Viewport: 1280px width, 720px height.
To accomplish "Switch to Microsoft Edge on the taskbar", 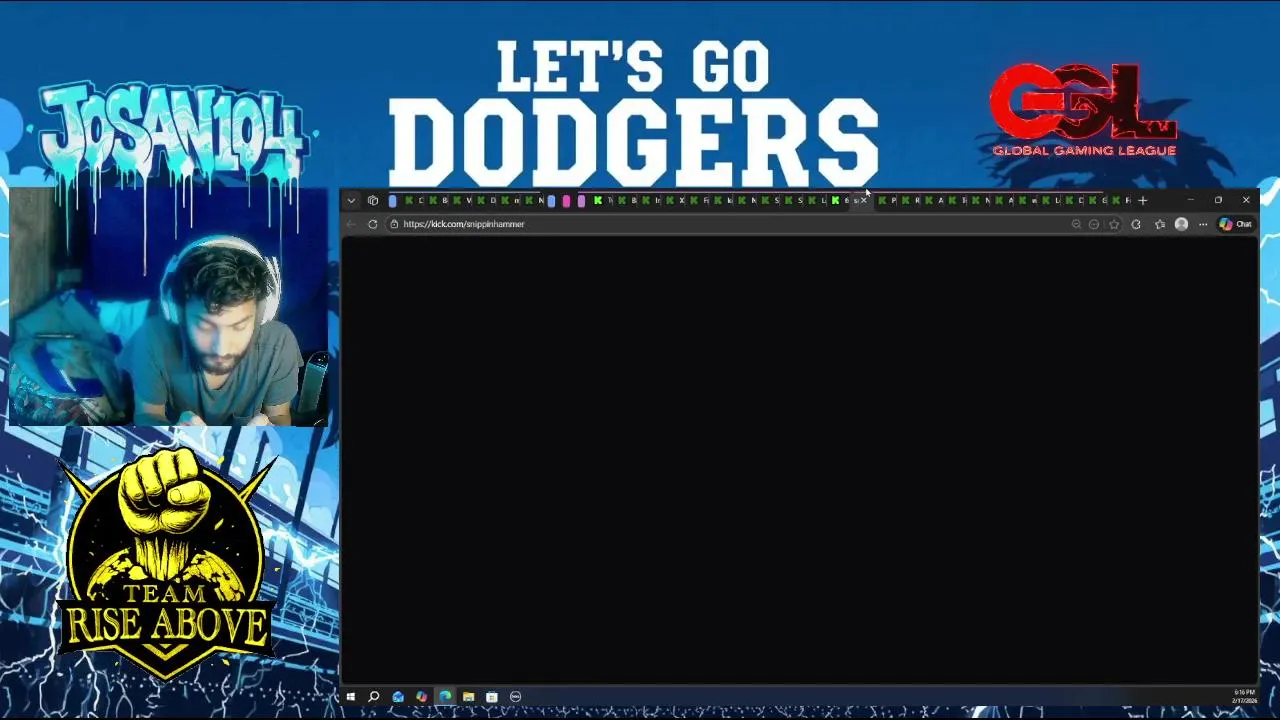I will point(445,697).
